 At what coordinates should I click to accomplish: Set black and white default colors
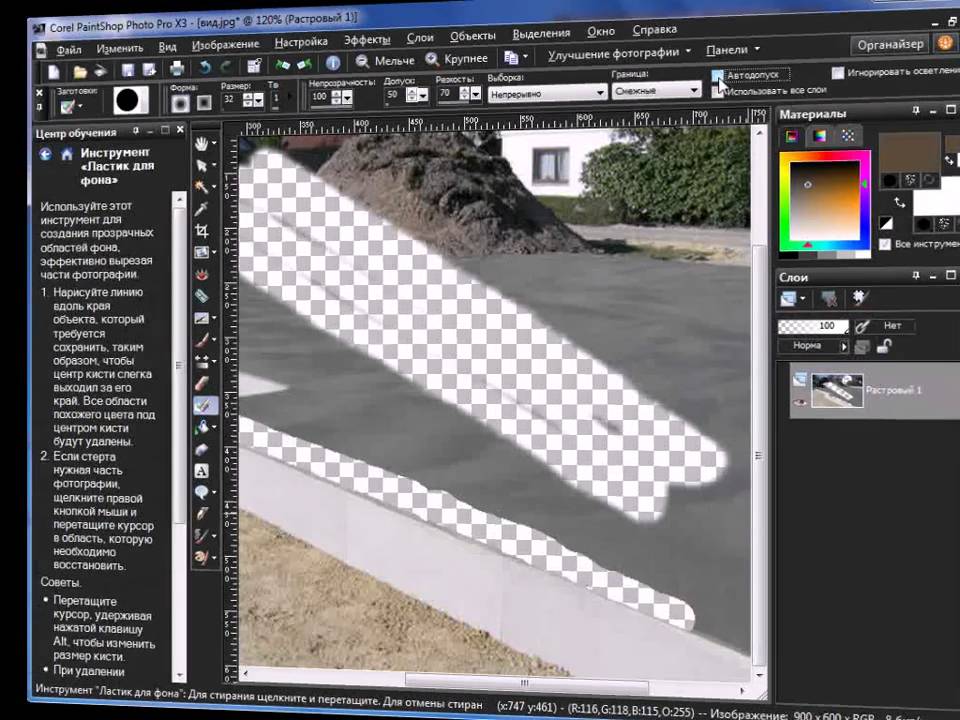coord(885,223)
